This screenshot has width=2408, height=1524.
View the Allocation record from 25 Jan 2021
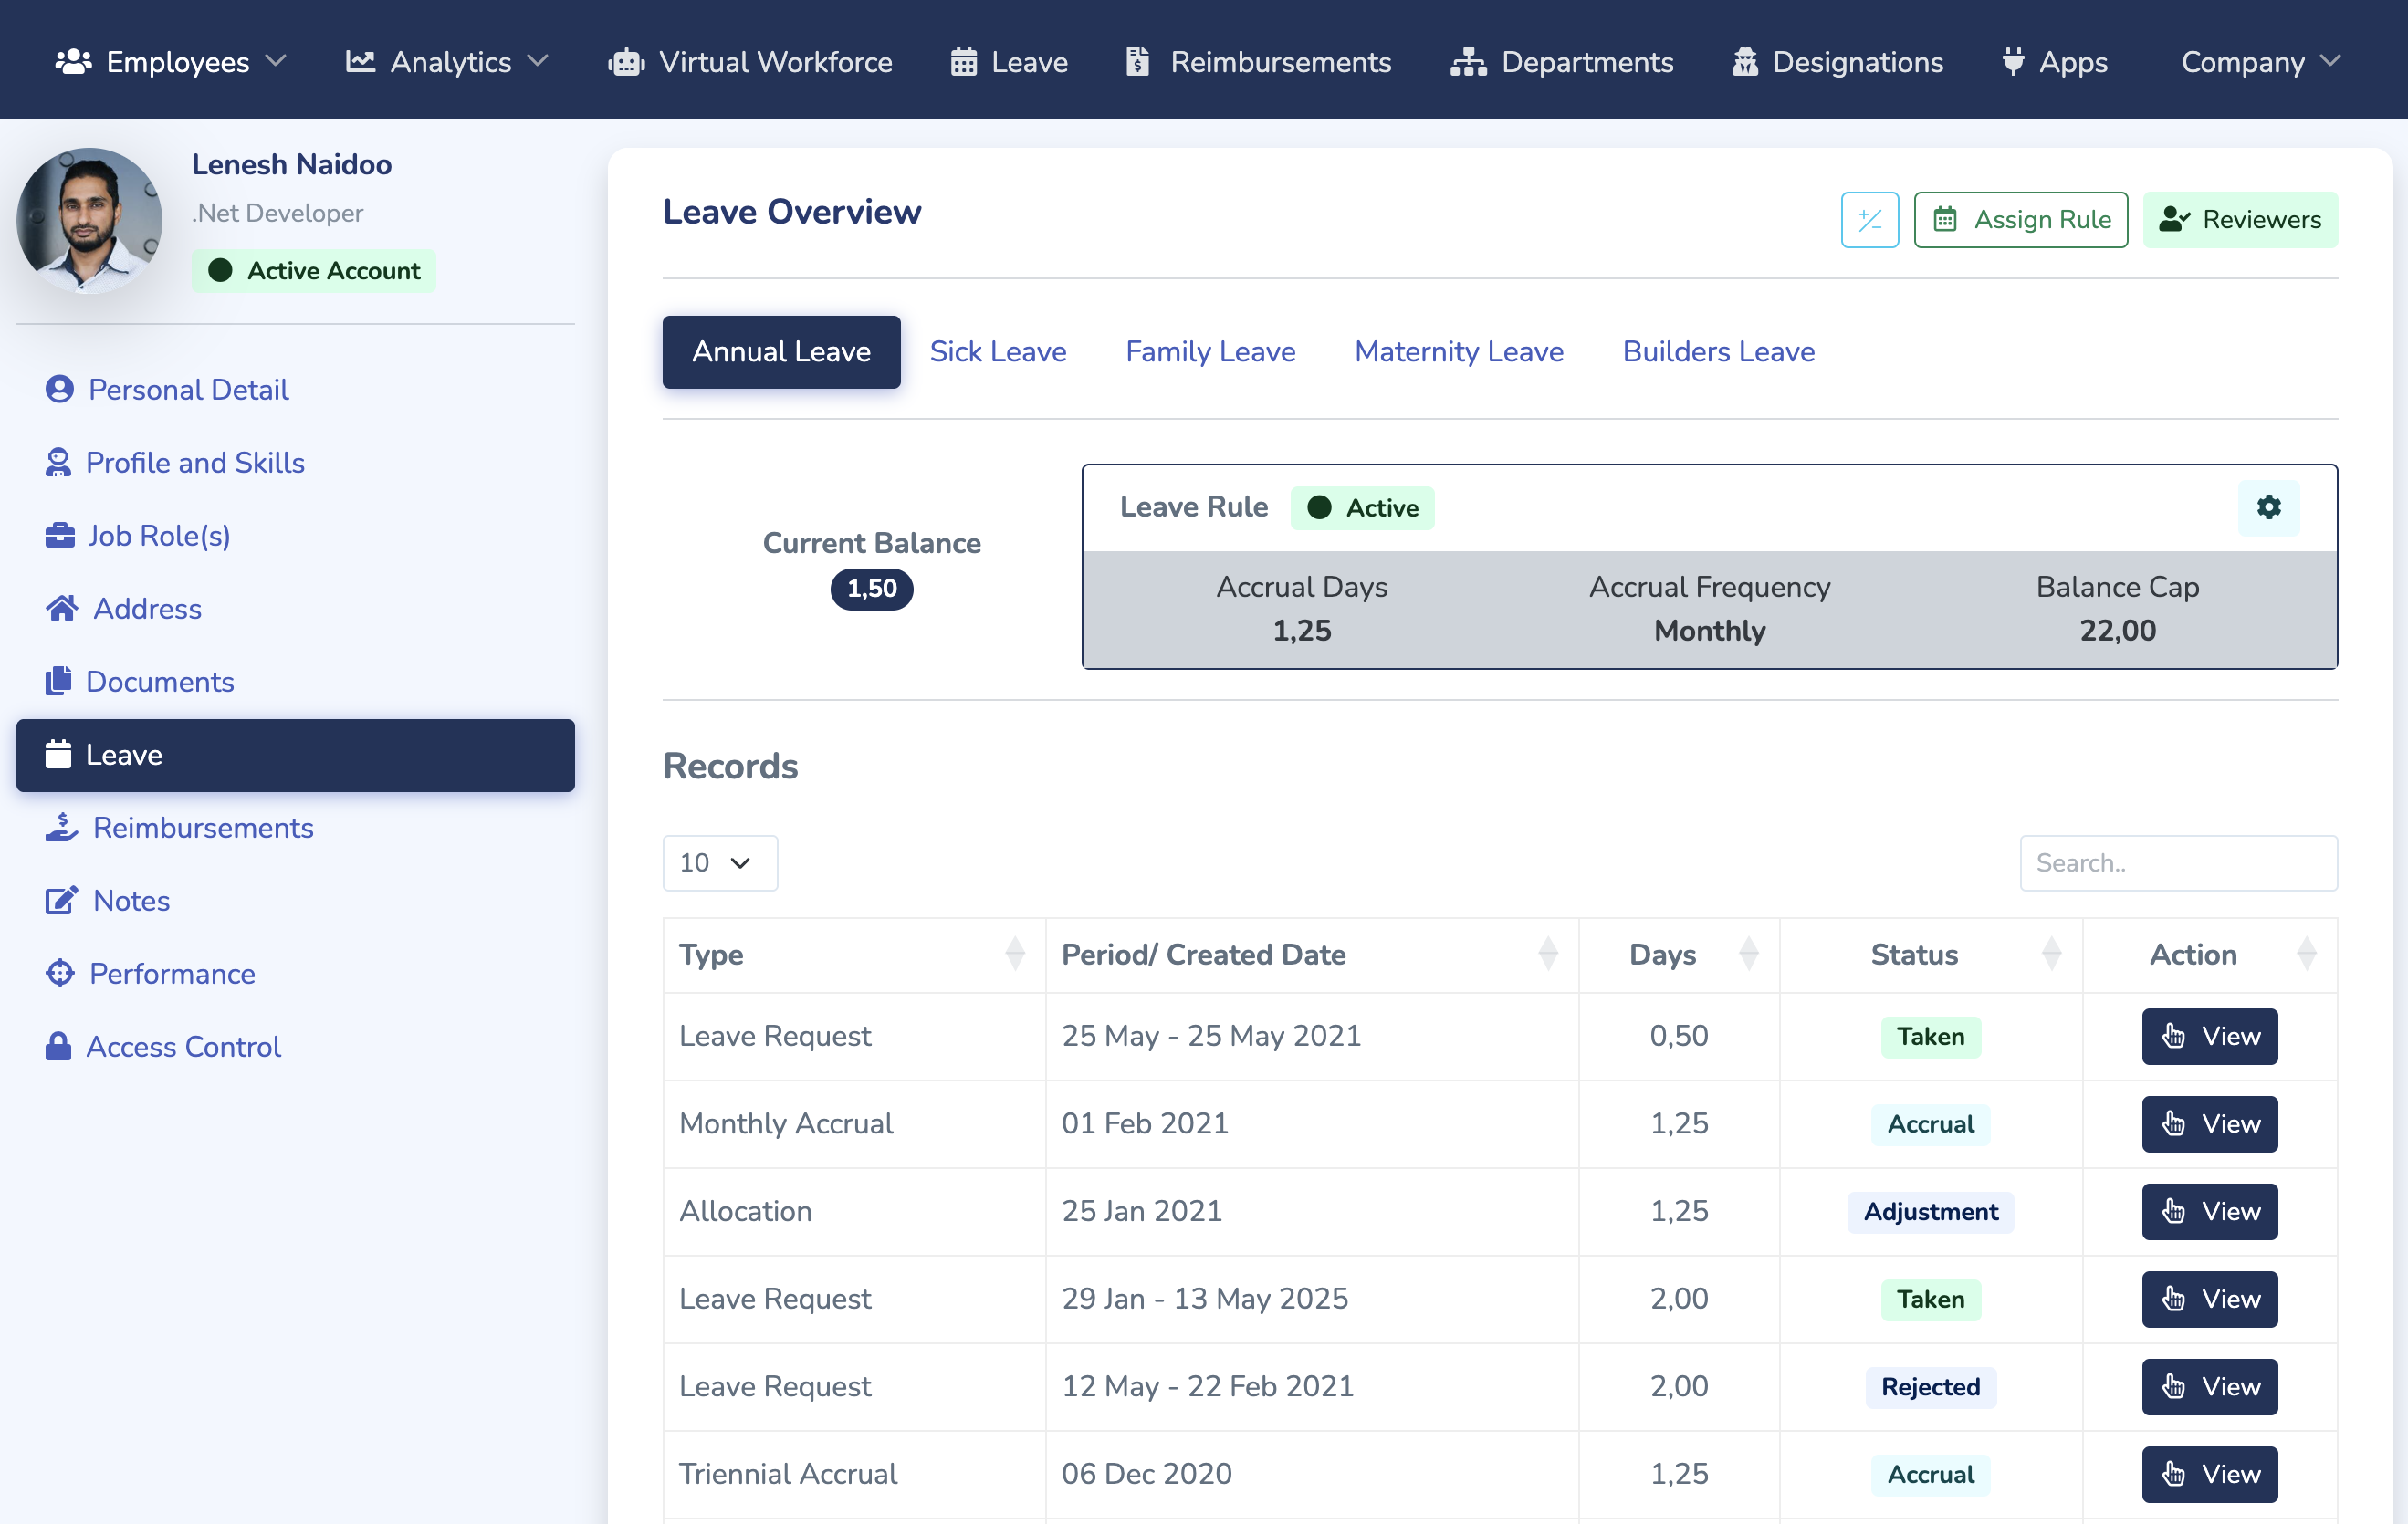pos(2209,1211)
